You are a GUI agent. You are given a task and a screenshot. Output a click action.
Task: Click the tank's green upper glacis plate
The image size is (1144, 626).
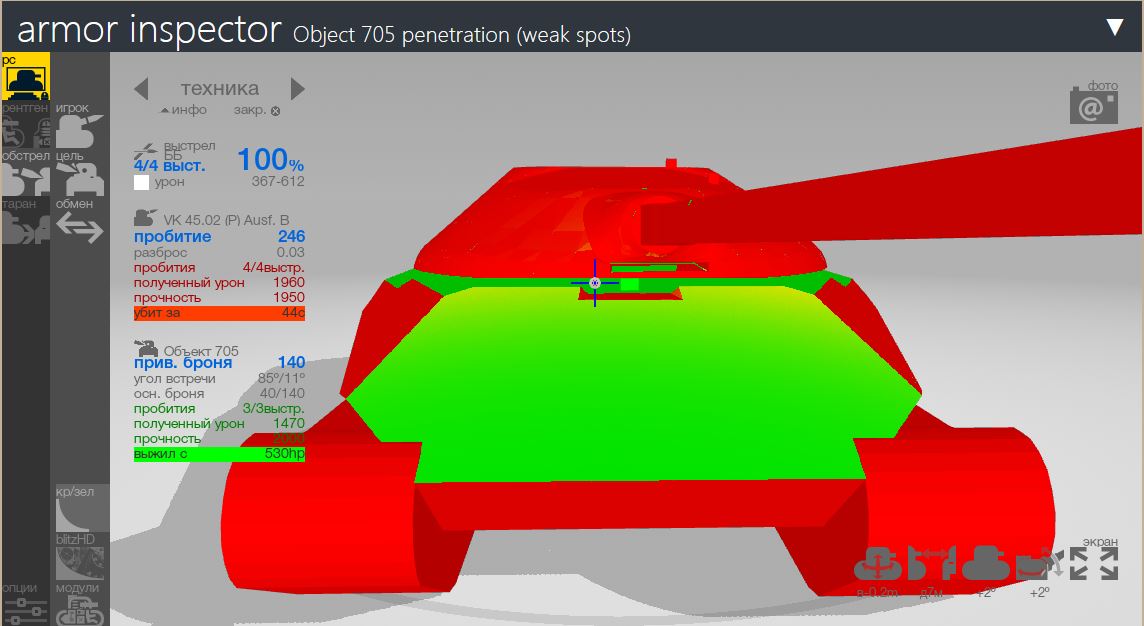click(633, 383)
